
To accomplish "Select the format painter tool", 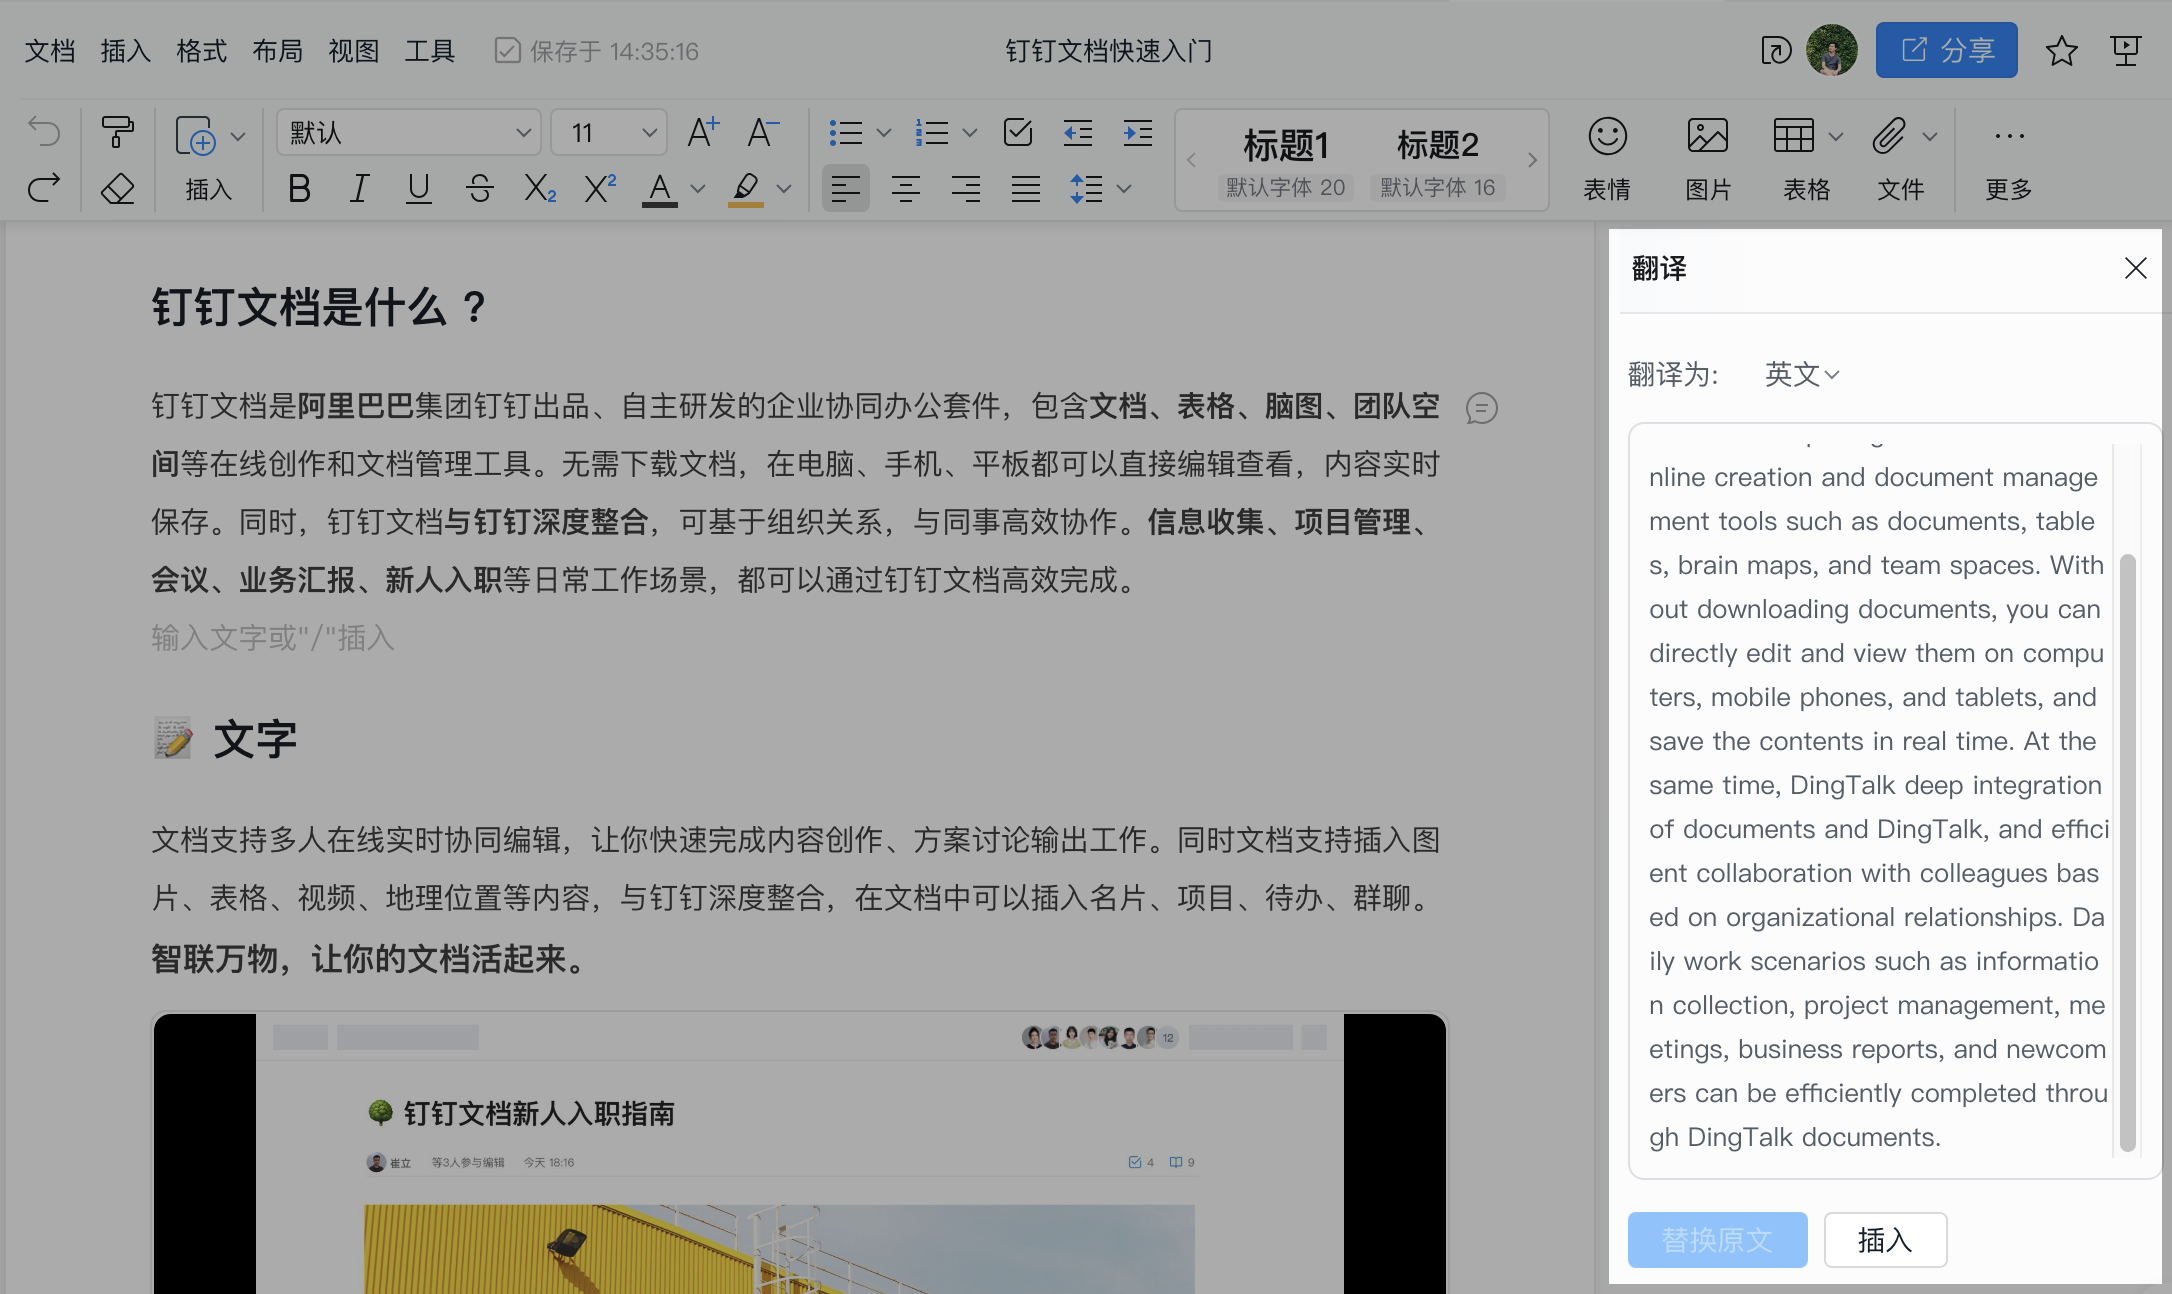I will point(117,131).
